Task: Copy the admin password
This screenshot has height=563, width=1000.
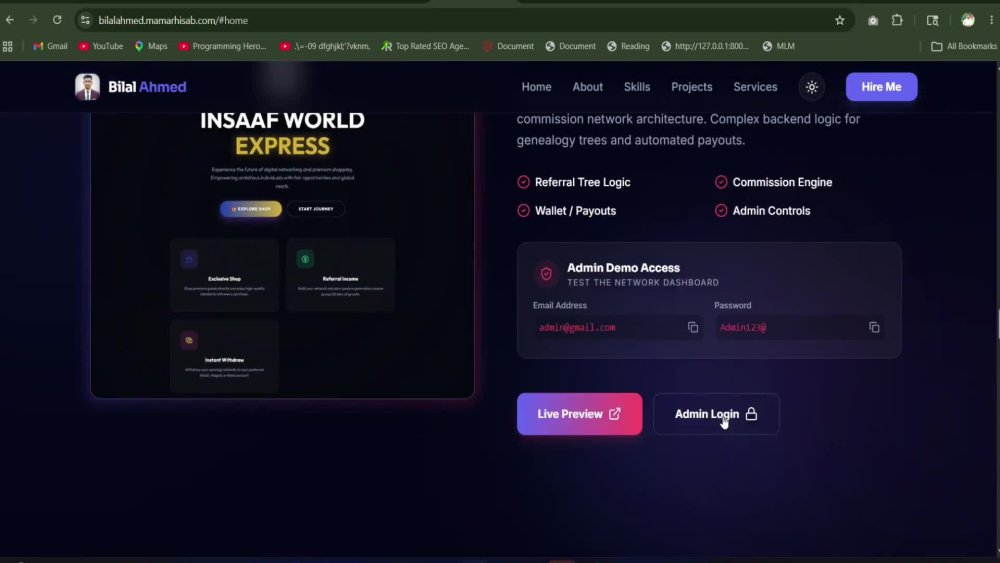Action: click(874, 327)
